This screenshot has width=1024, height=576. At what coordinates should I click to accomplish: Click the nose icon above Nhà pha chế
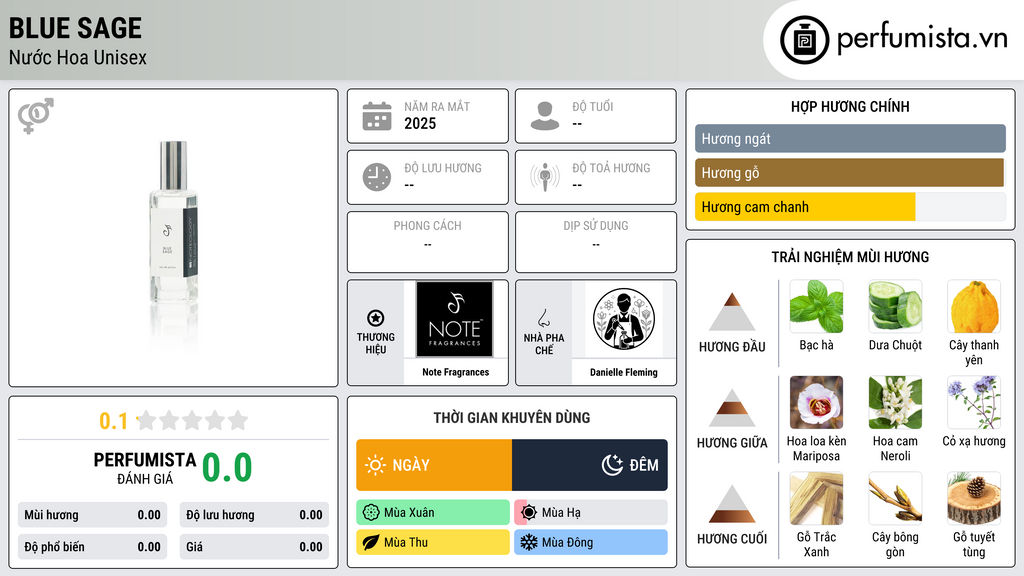click(543, 318)
